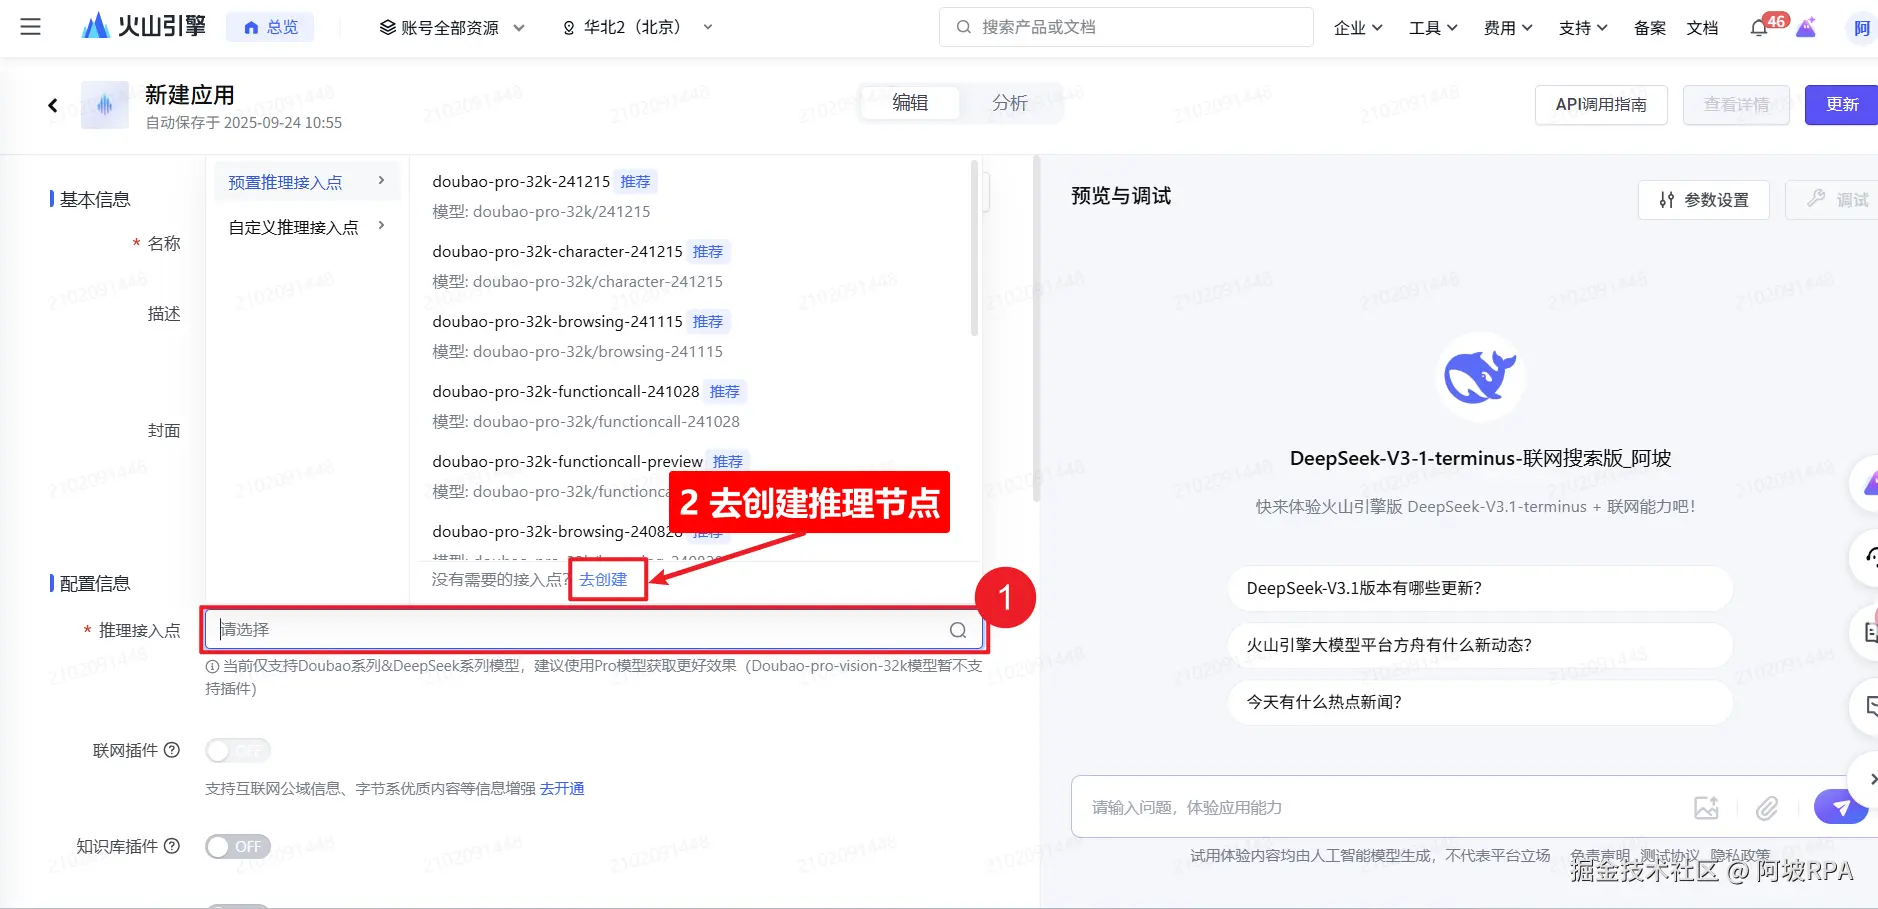Go back using the left arrow
The image size is (1878, 909).
(x=53, y=105)
